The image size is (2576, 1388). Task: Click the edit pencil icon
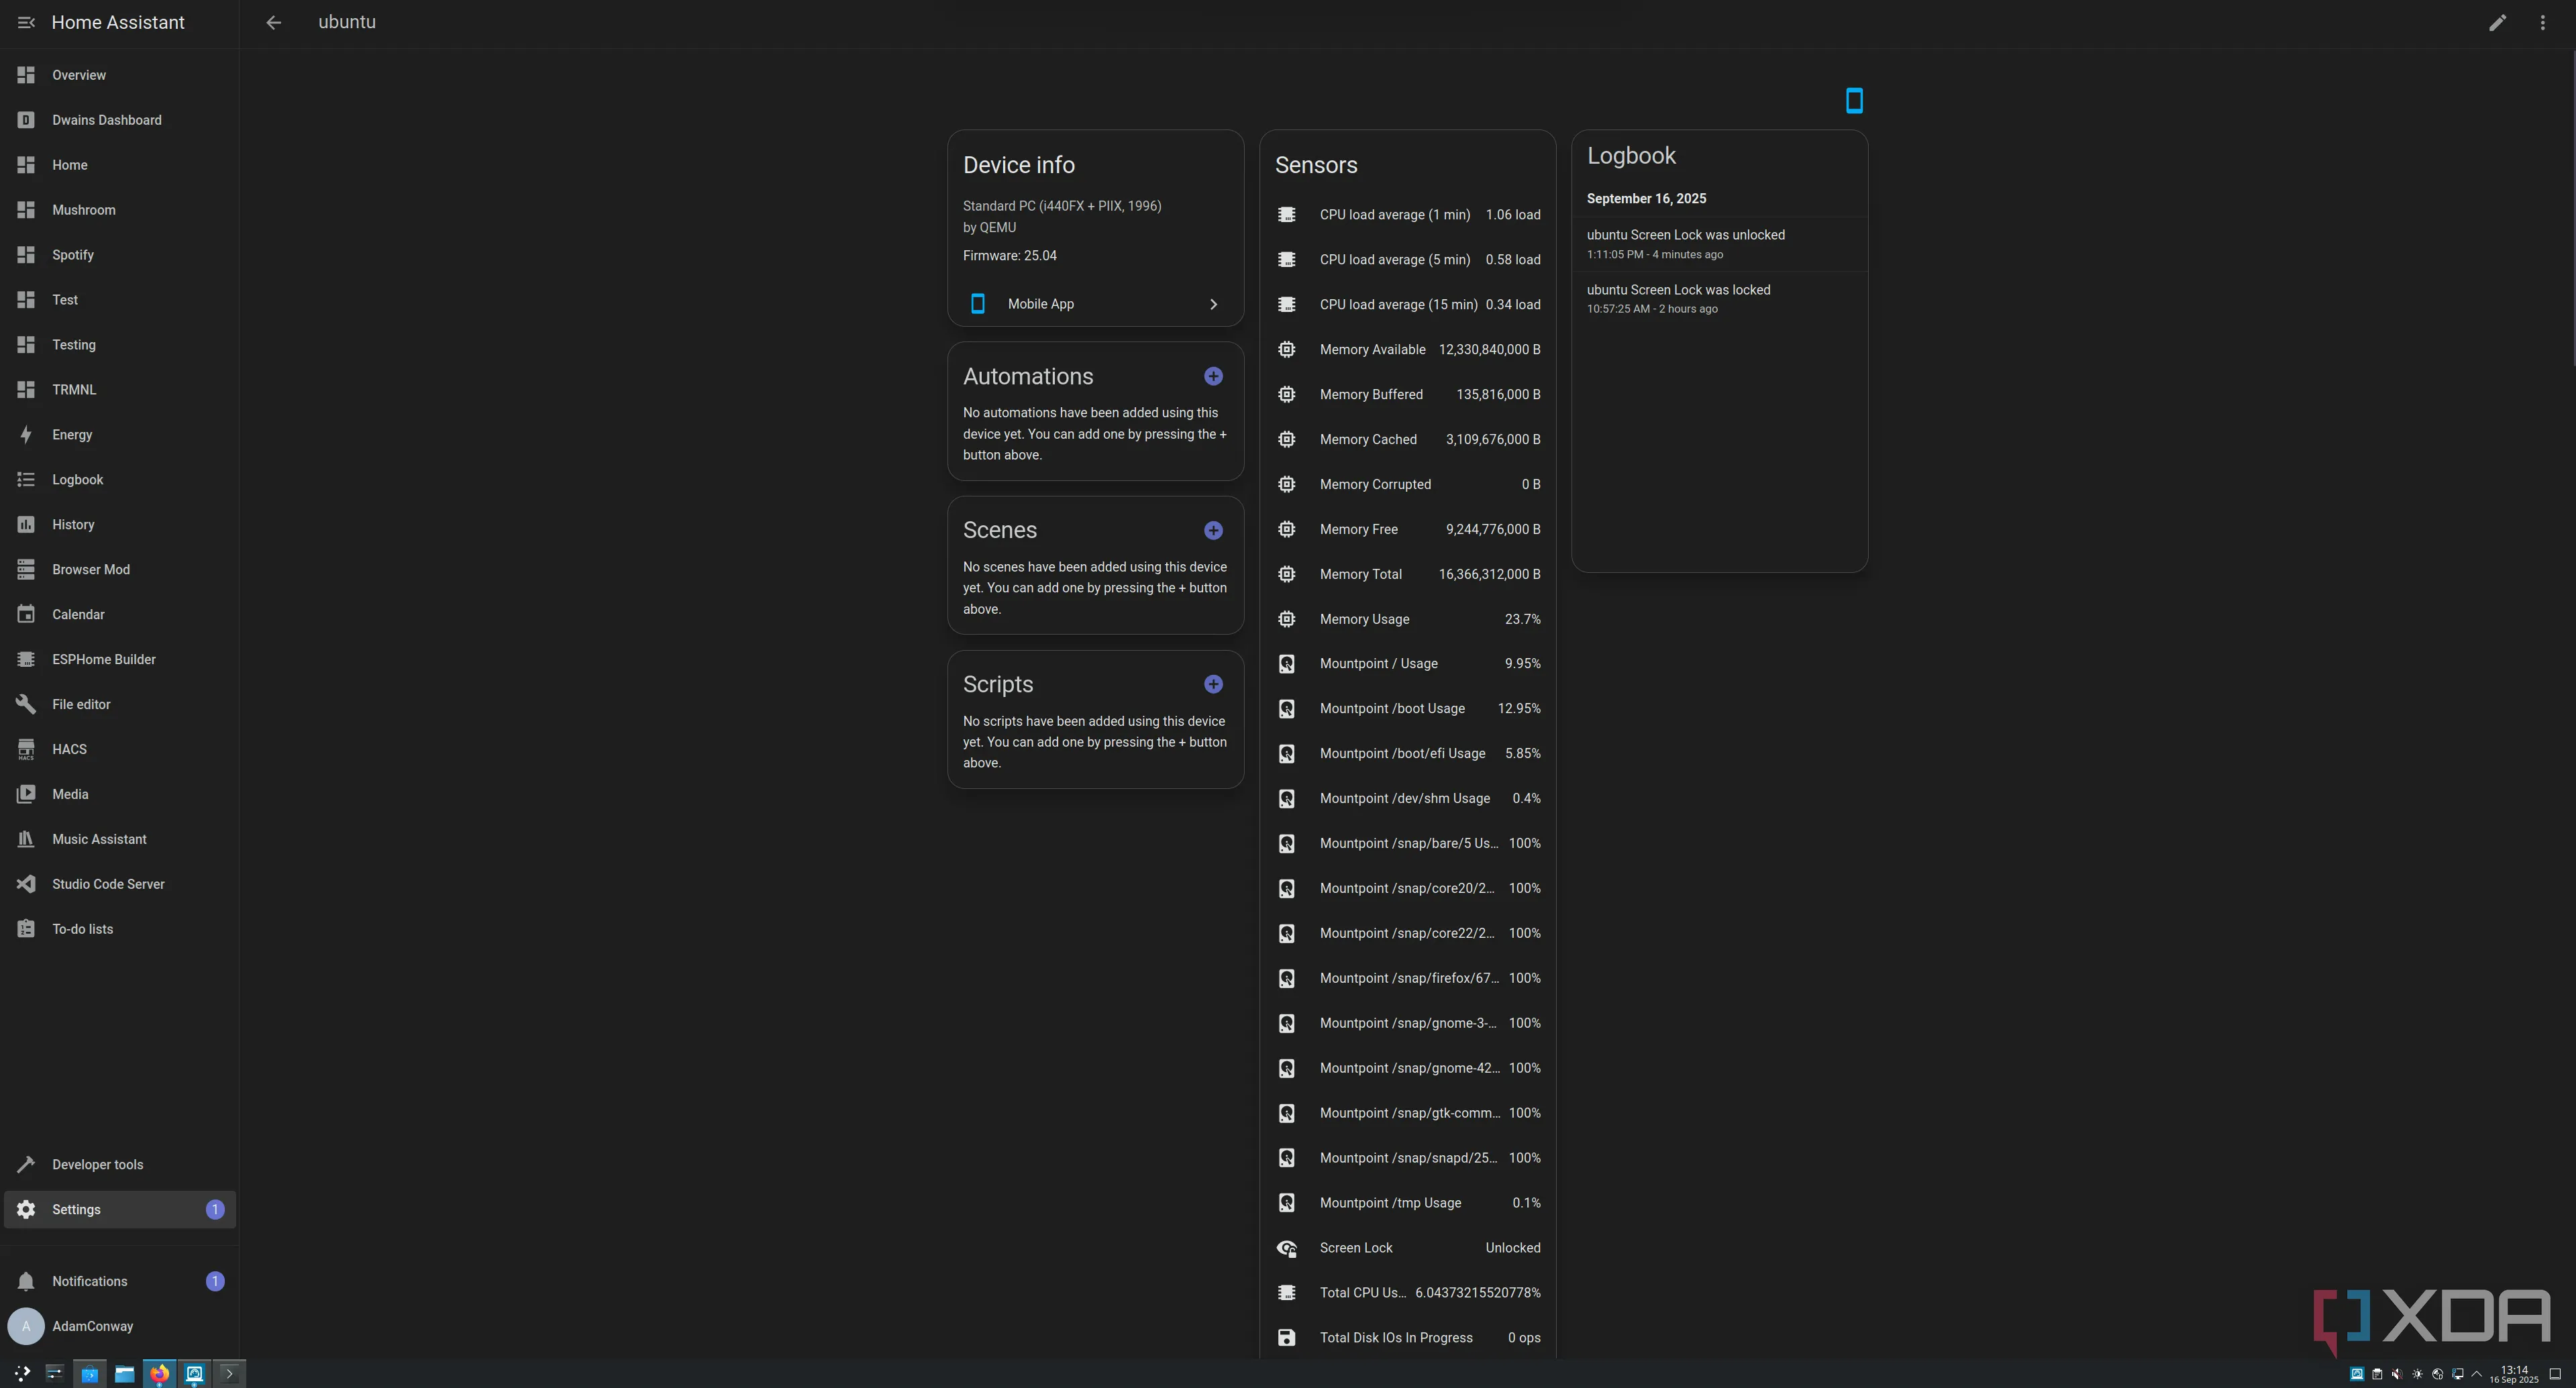(2497, 22)
